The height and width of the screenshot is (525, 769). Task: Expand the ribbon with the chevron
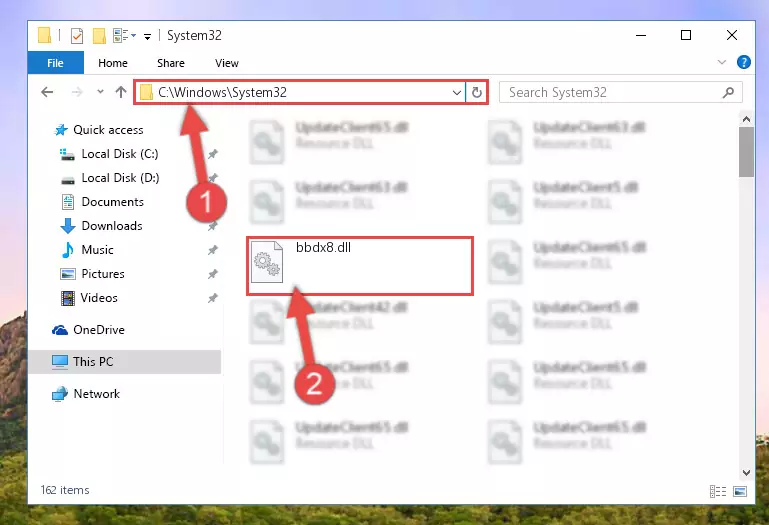(721, 62)
